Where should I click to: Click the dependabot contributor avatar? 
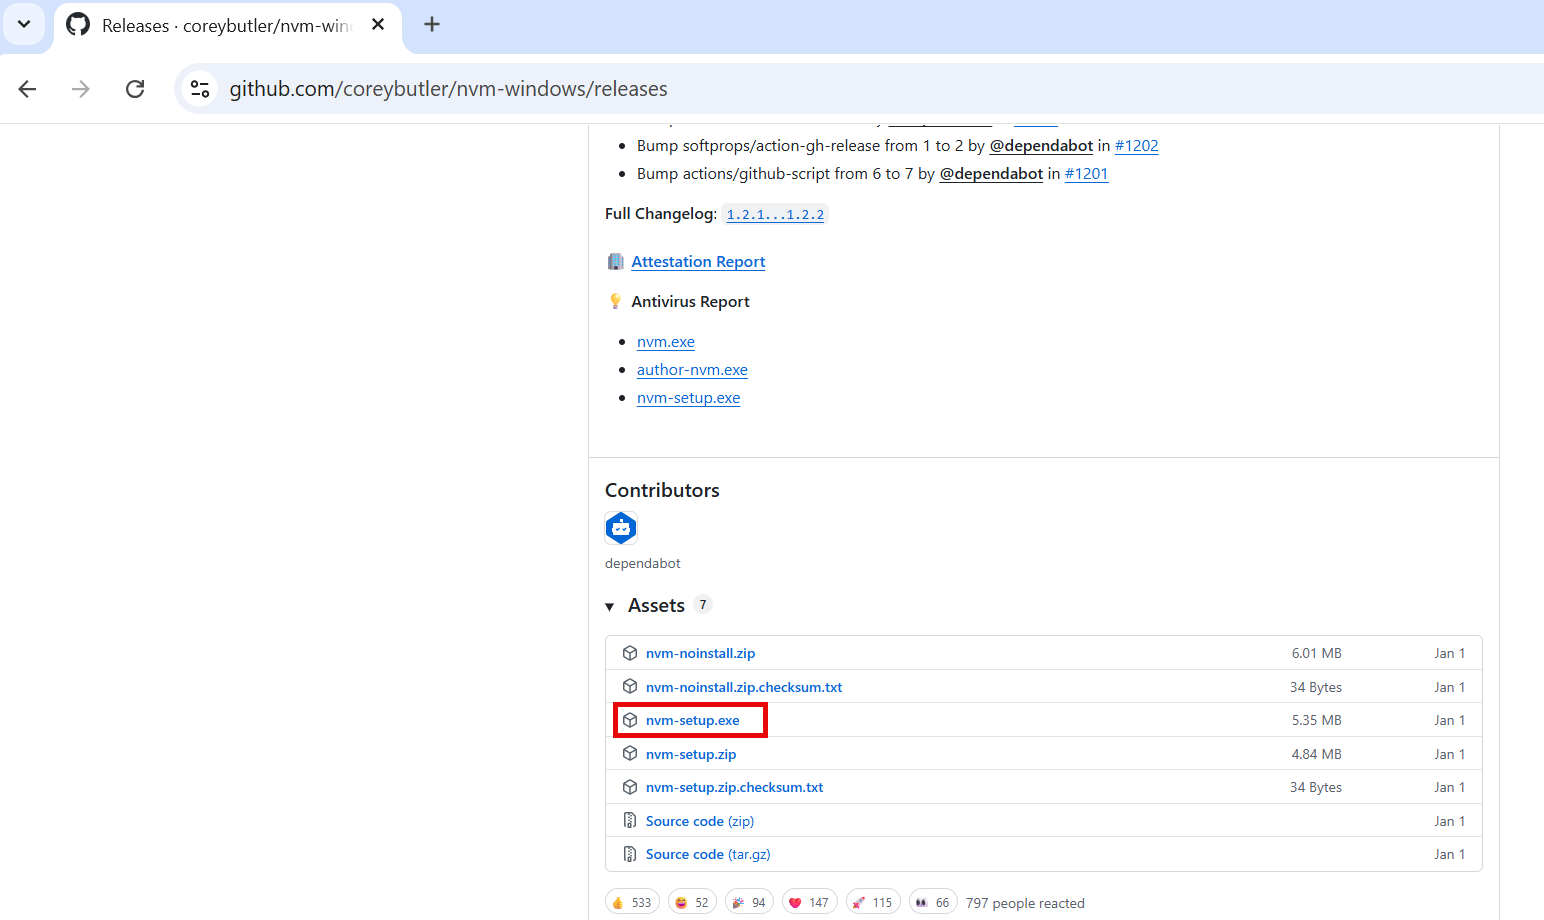pos(621,528)
